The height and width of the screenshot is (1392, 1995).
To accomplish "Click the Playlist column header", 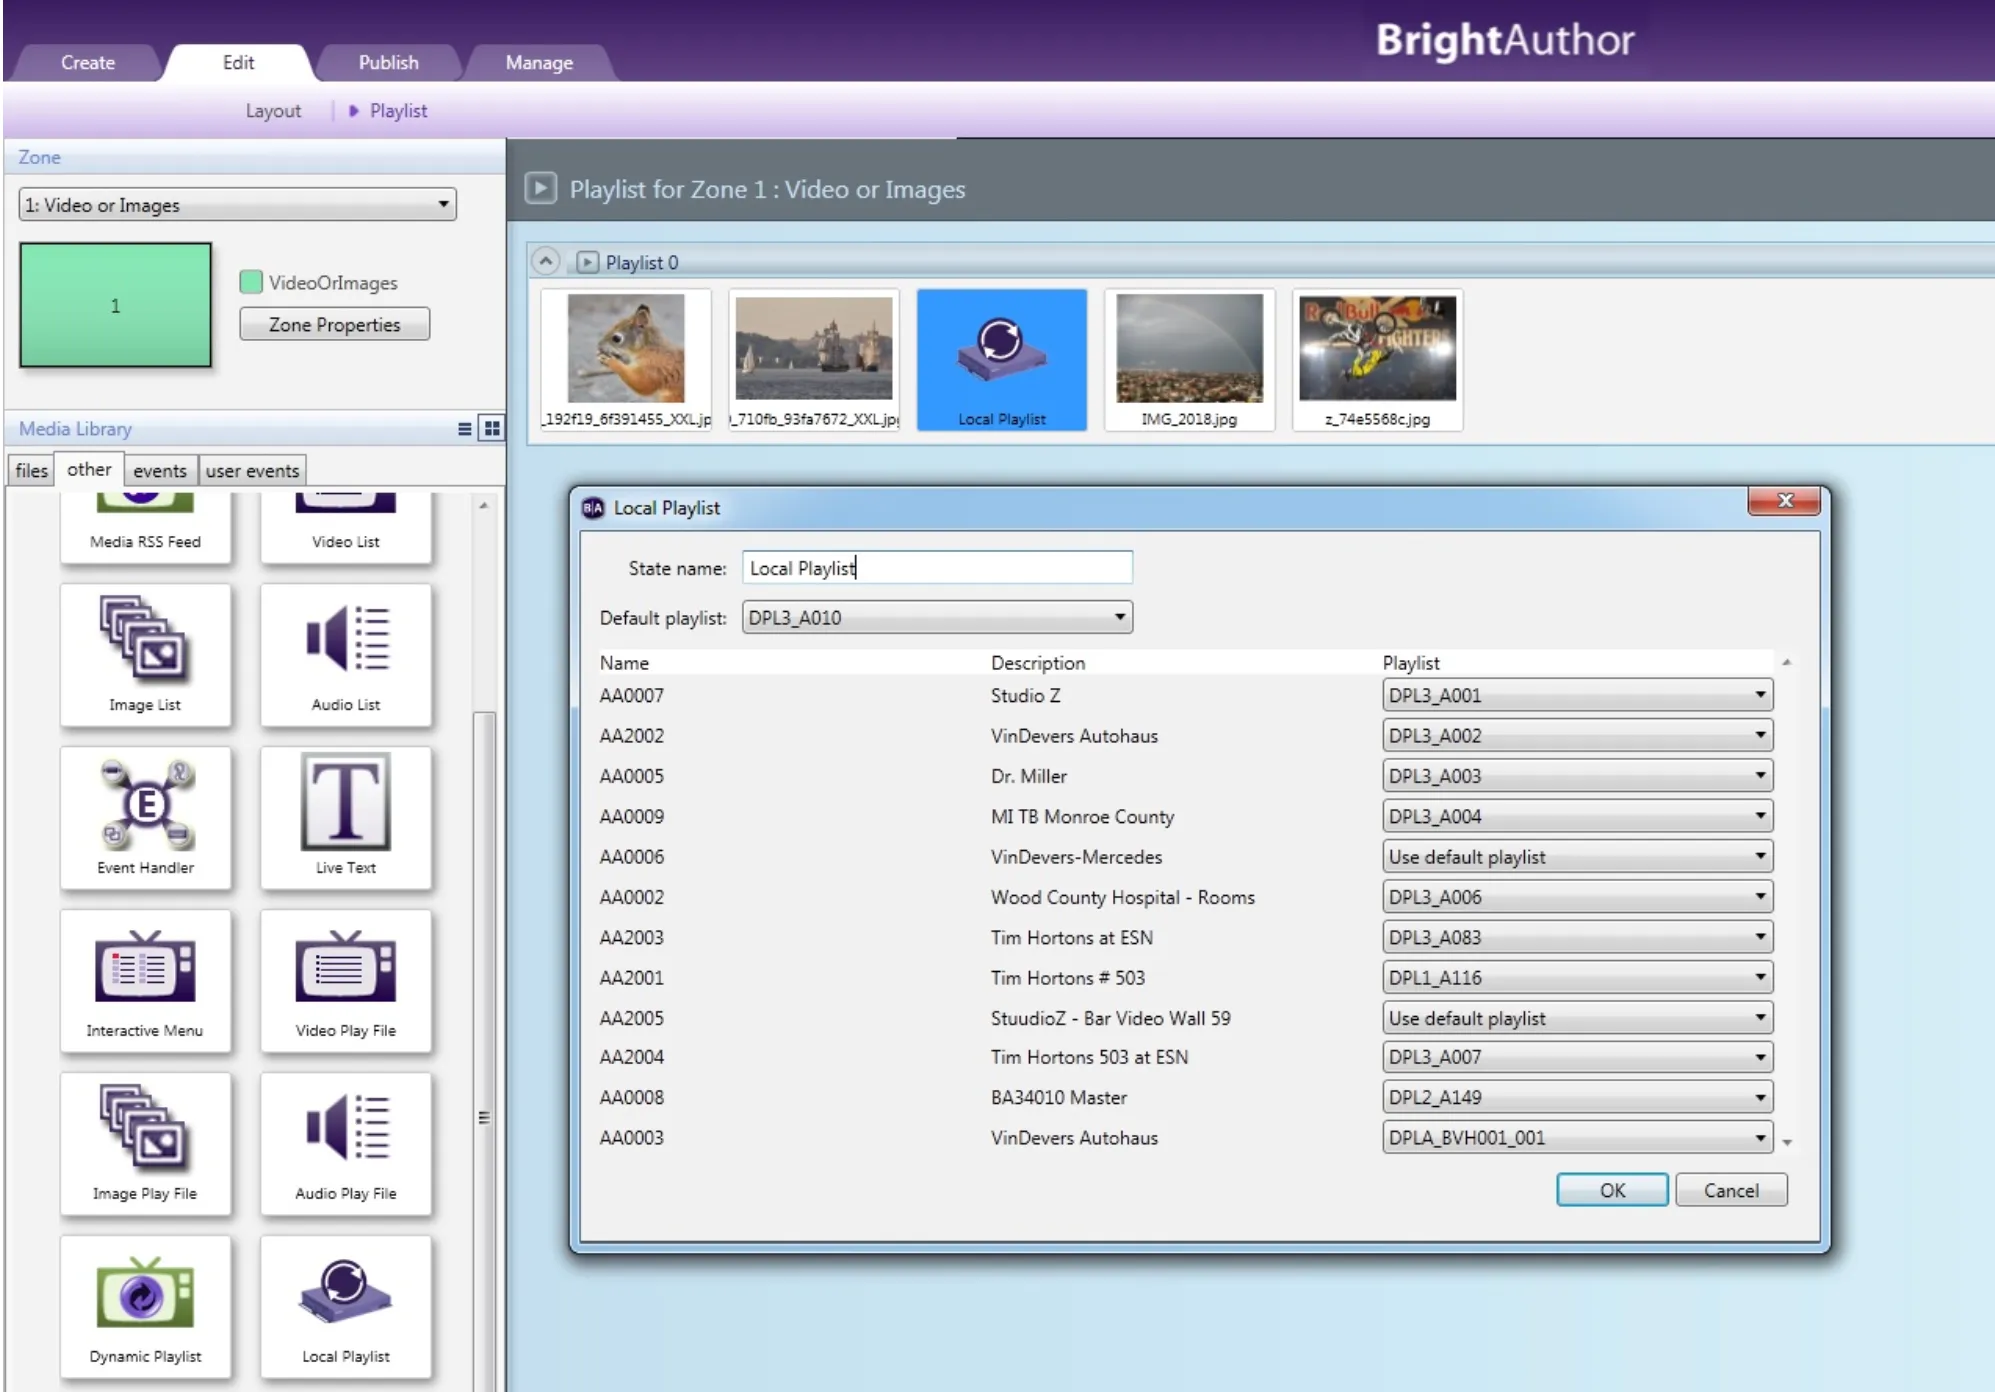I will pyautogui.click(x=1411, y=662).
